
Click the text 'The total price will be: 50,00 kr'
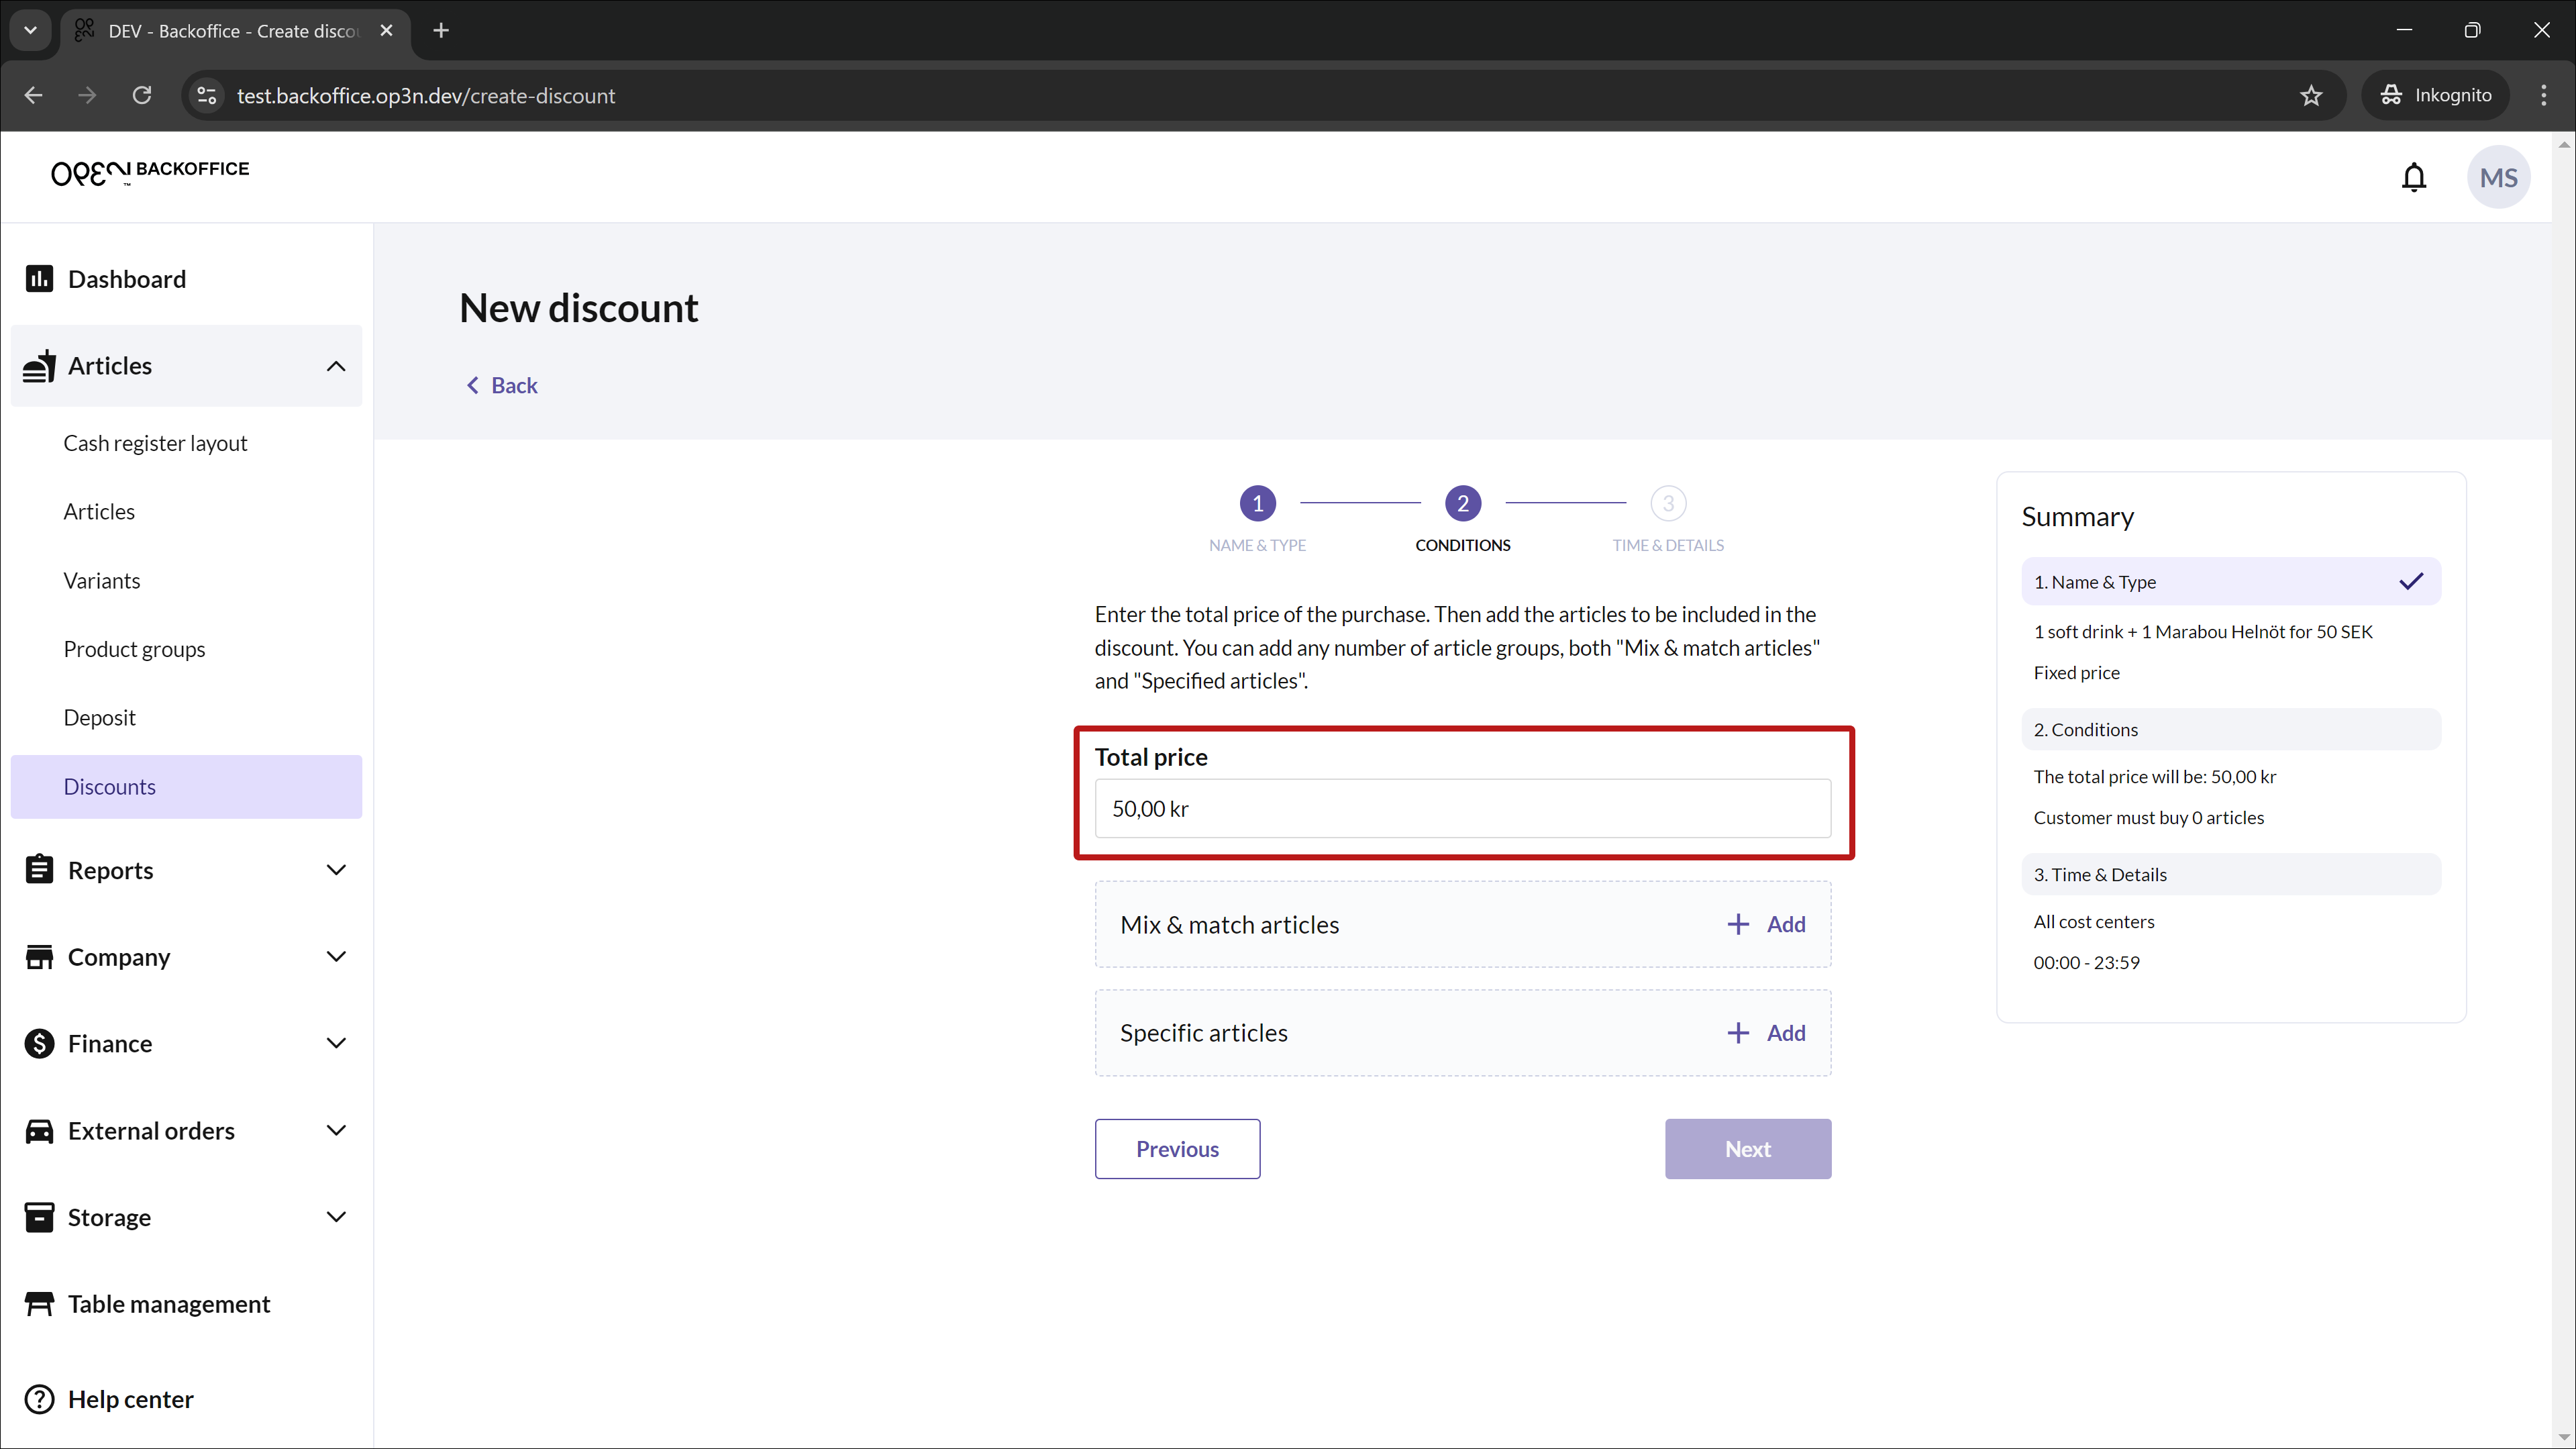(x=2154, y=777)
